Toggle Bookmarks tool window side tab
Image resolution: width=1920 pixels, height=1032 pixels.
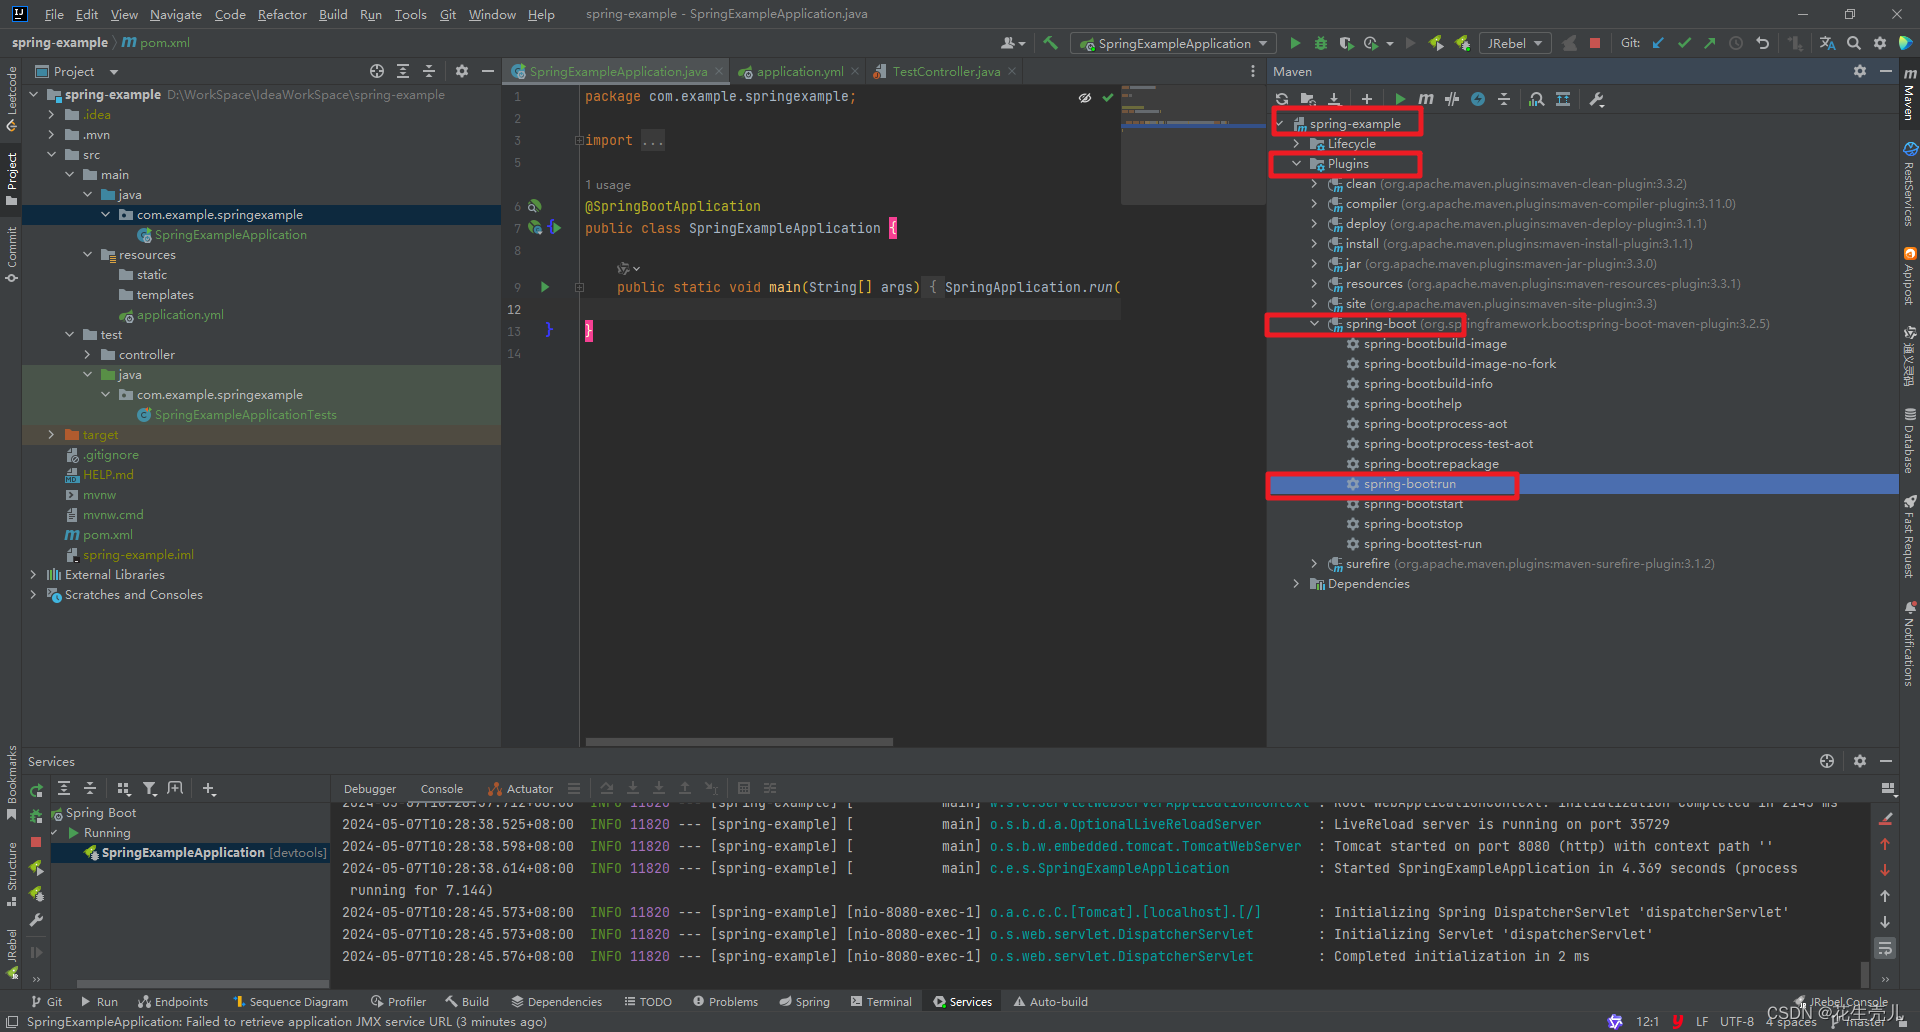pyautogui.click(x=12, y=783)
